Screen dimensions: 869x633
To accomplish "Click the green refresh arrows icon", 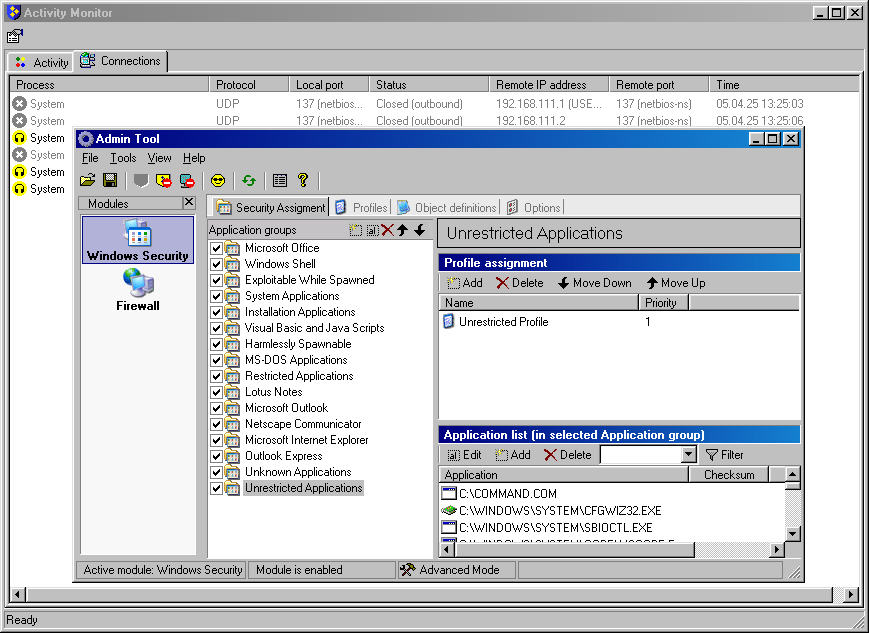I will coord(249,181).
